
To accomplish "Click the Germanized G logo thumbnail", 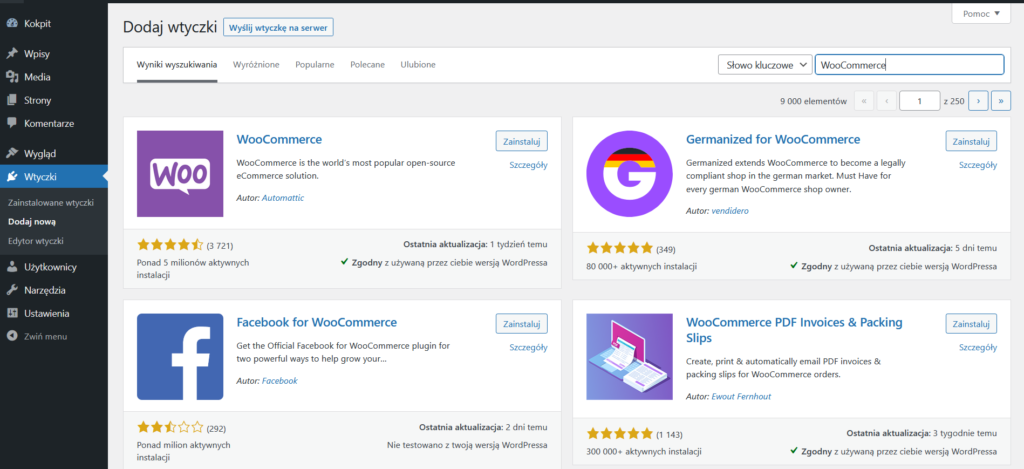I will point(630,174).
